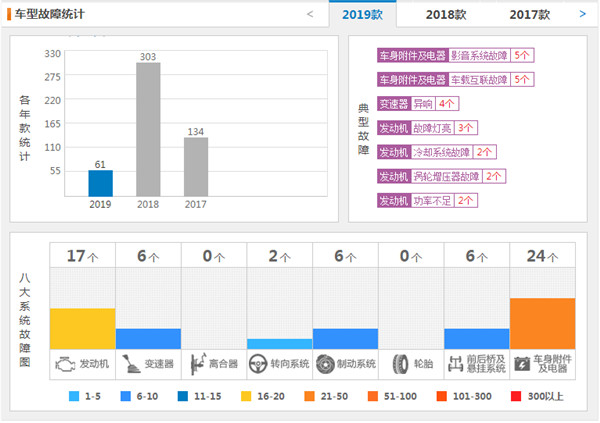Click the blue 2019 bar in chart
The width and height of the screenshot is (600, 423).
click(100, 183)
